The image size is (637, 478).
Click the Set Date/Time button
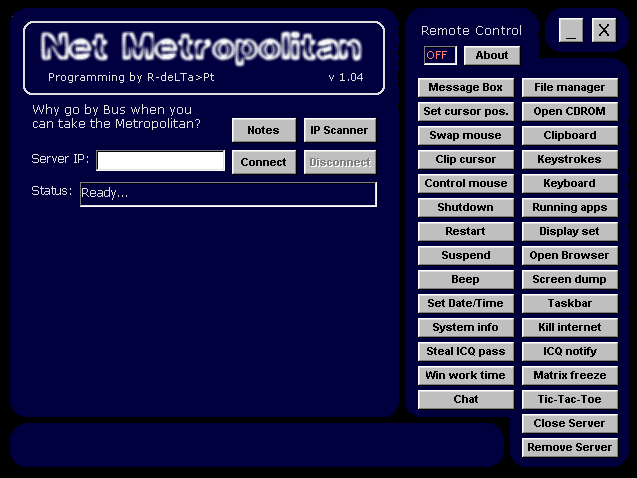tap(465, 303)
